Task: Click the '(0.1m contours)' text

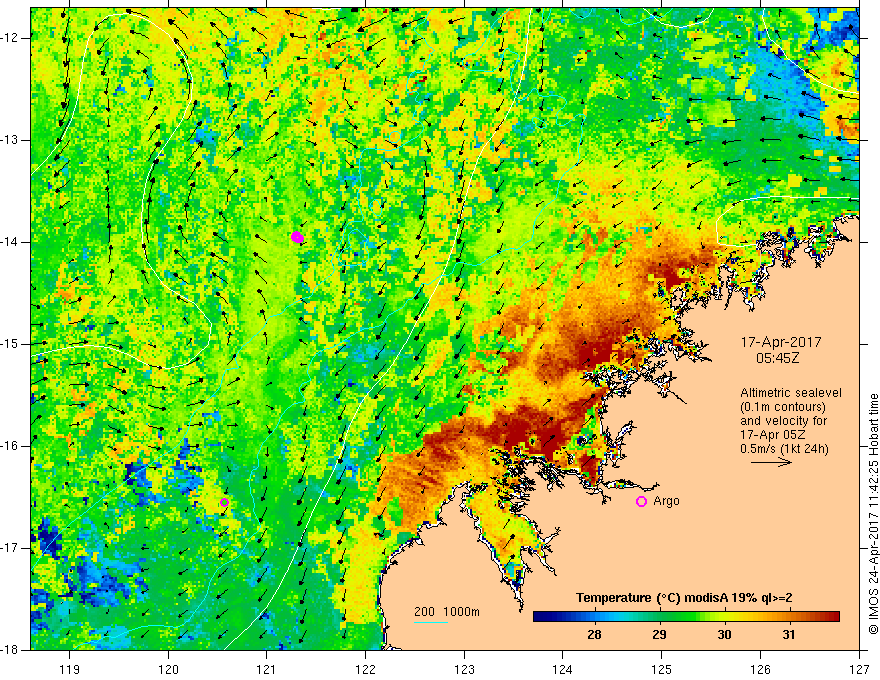Action: click(783, 407)
